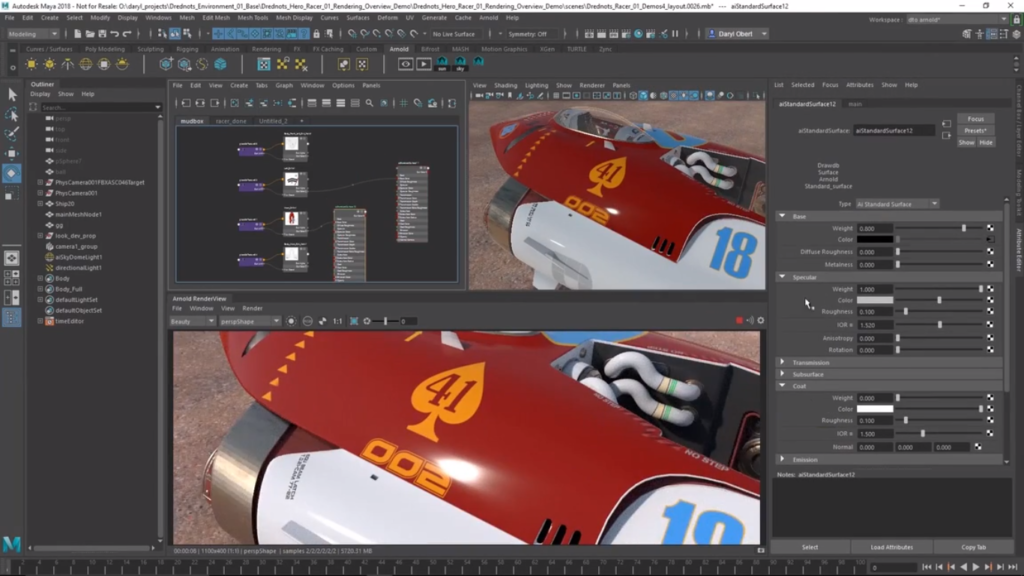The image size is (1024, 576).
Task: Click the Presets button in Attribute Editor
Action: pos(975,131)
